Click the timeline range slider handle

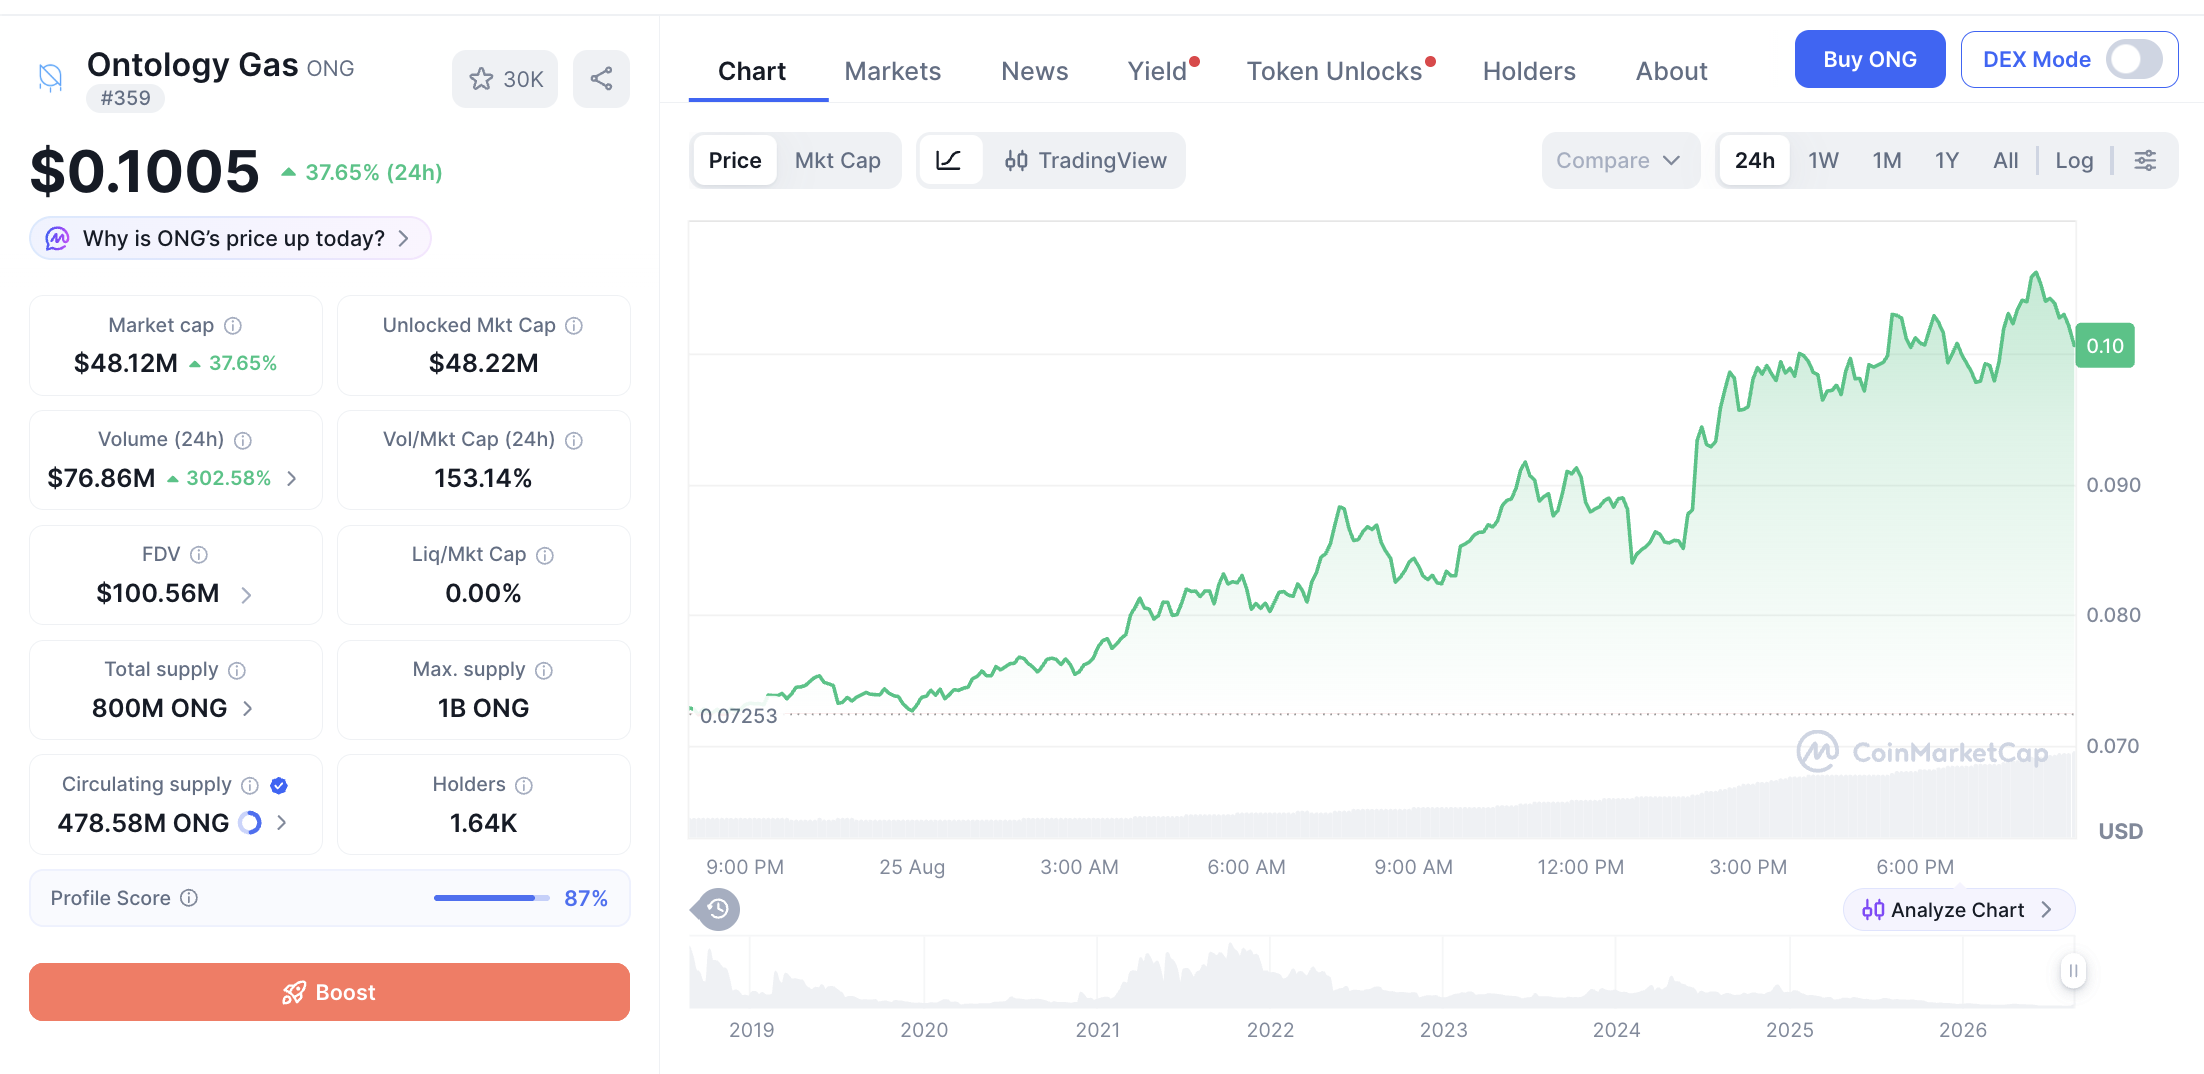[x=2073, y=970]
